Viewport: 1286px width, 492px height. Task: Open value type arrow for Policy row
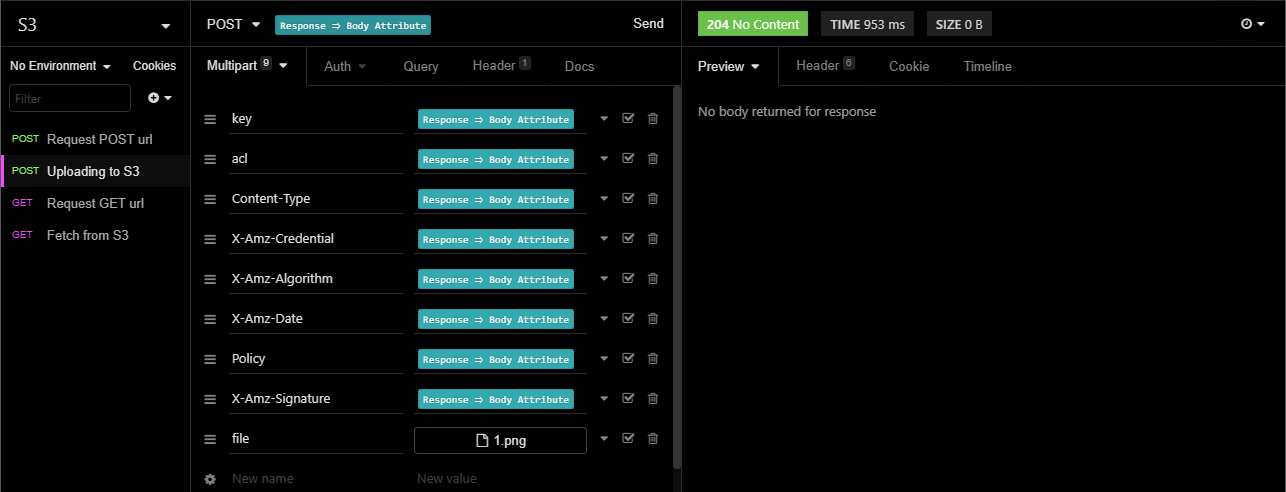click(x=604, y=358)
